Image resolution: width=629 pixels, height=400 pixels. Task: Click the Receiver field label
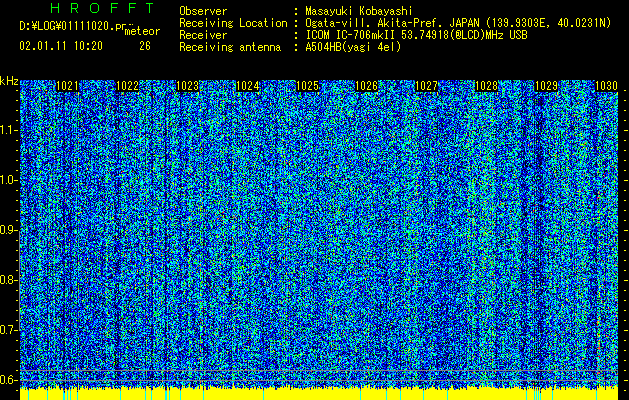[x=203, y=35]
